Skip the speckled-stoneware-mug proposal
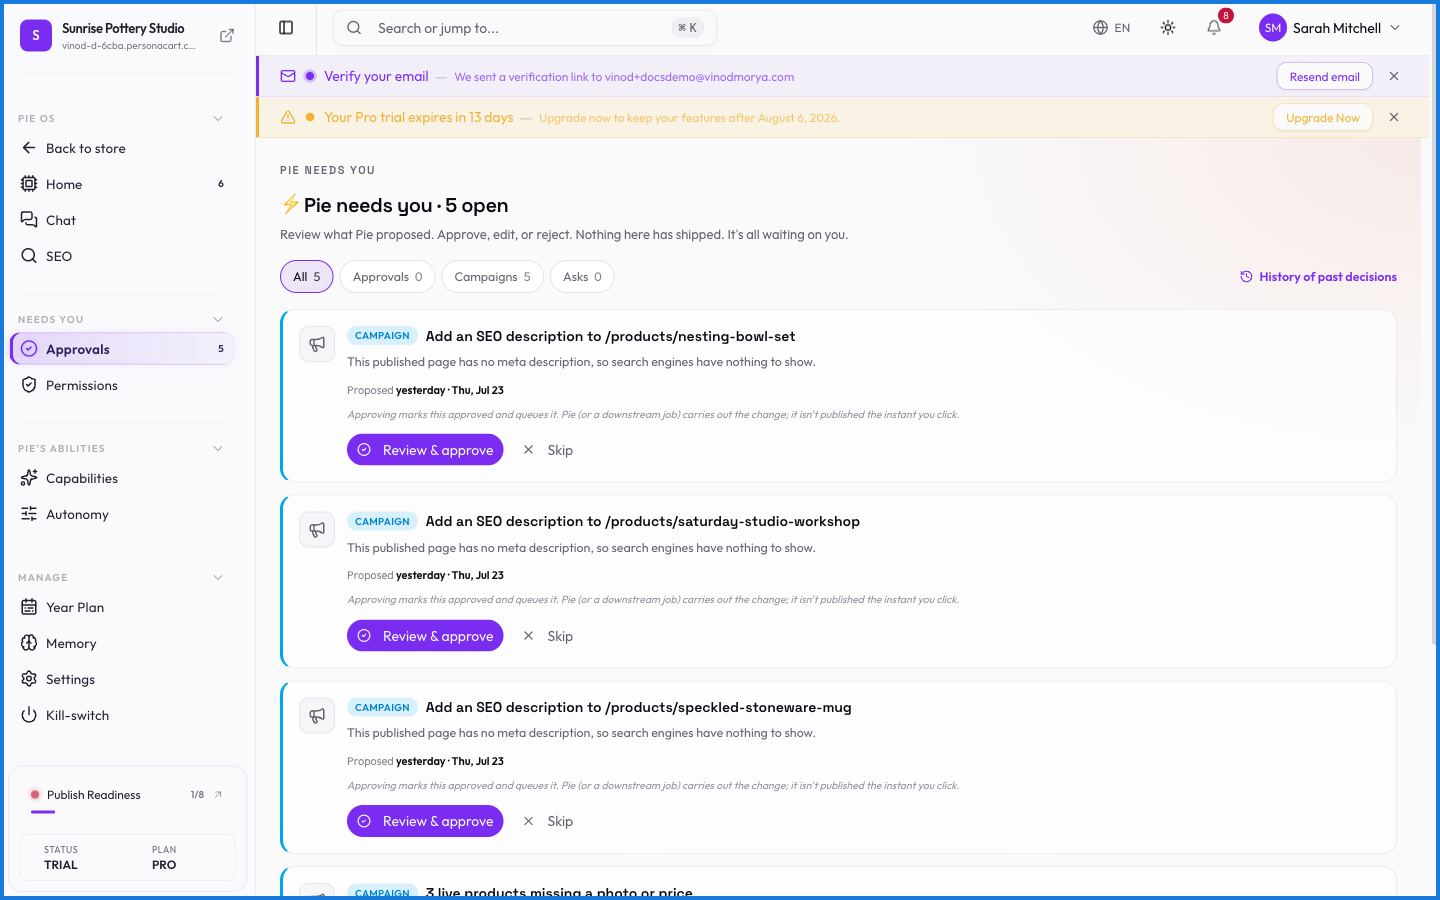This screenshot has height=900, width=1440. click(x=548, y=821)
